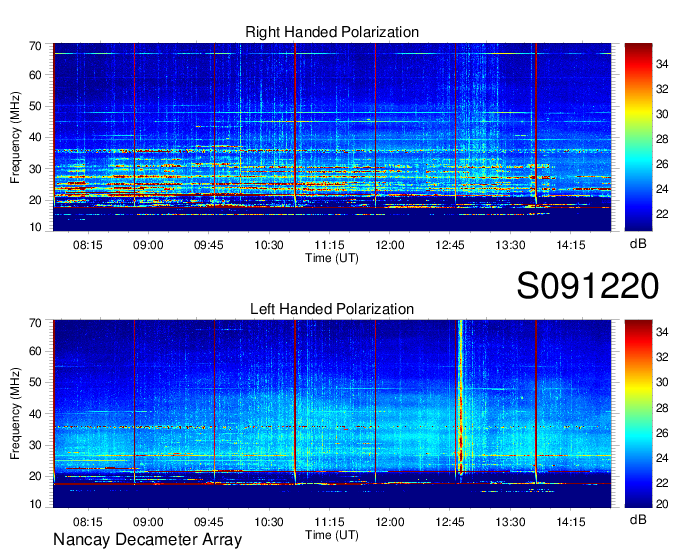The height and width of the screenshot is (552, 680).
Task: Click the 28 dB tick on Right Handed colorbar
Action: point(662,139)
